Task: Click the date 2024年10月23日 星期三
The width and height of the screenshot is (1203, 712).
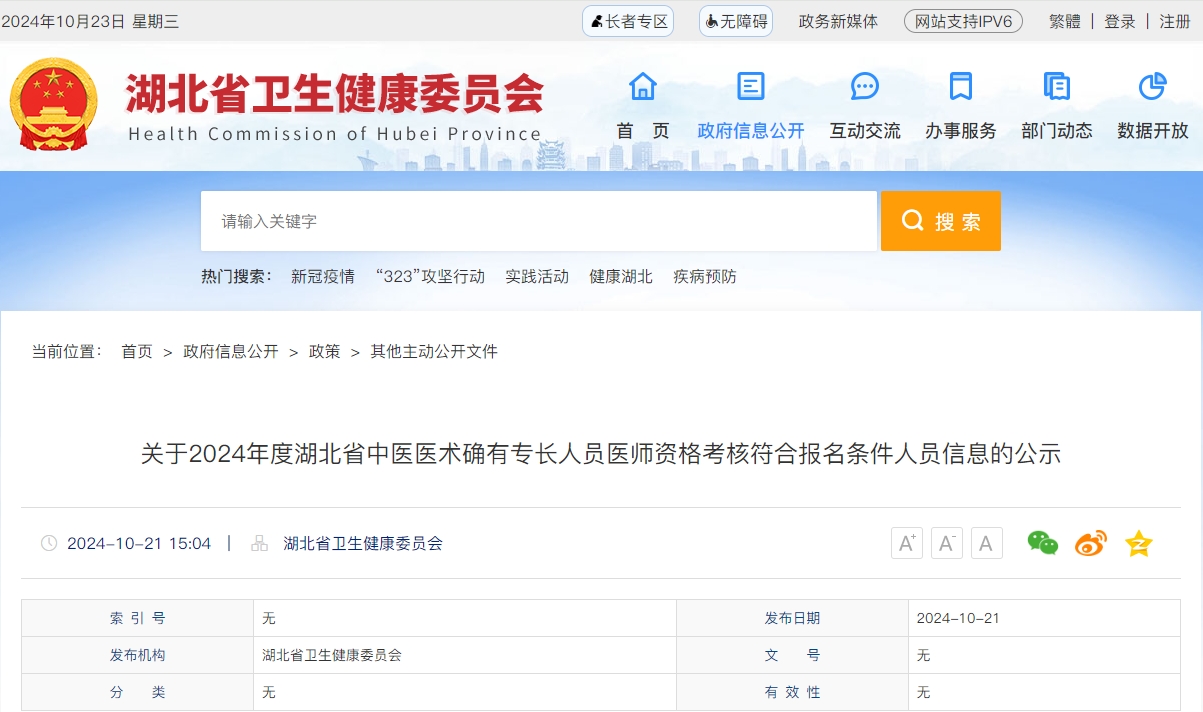Action: [90, 21]
